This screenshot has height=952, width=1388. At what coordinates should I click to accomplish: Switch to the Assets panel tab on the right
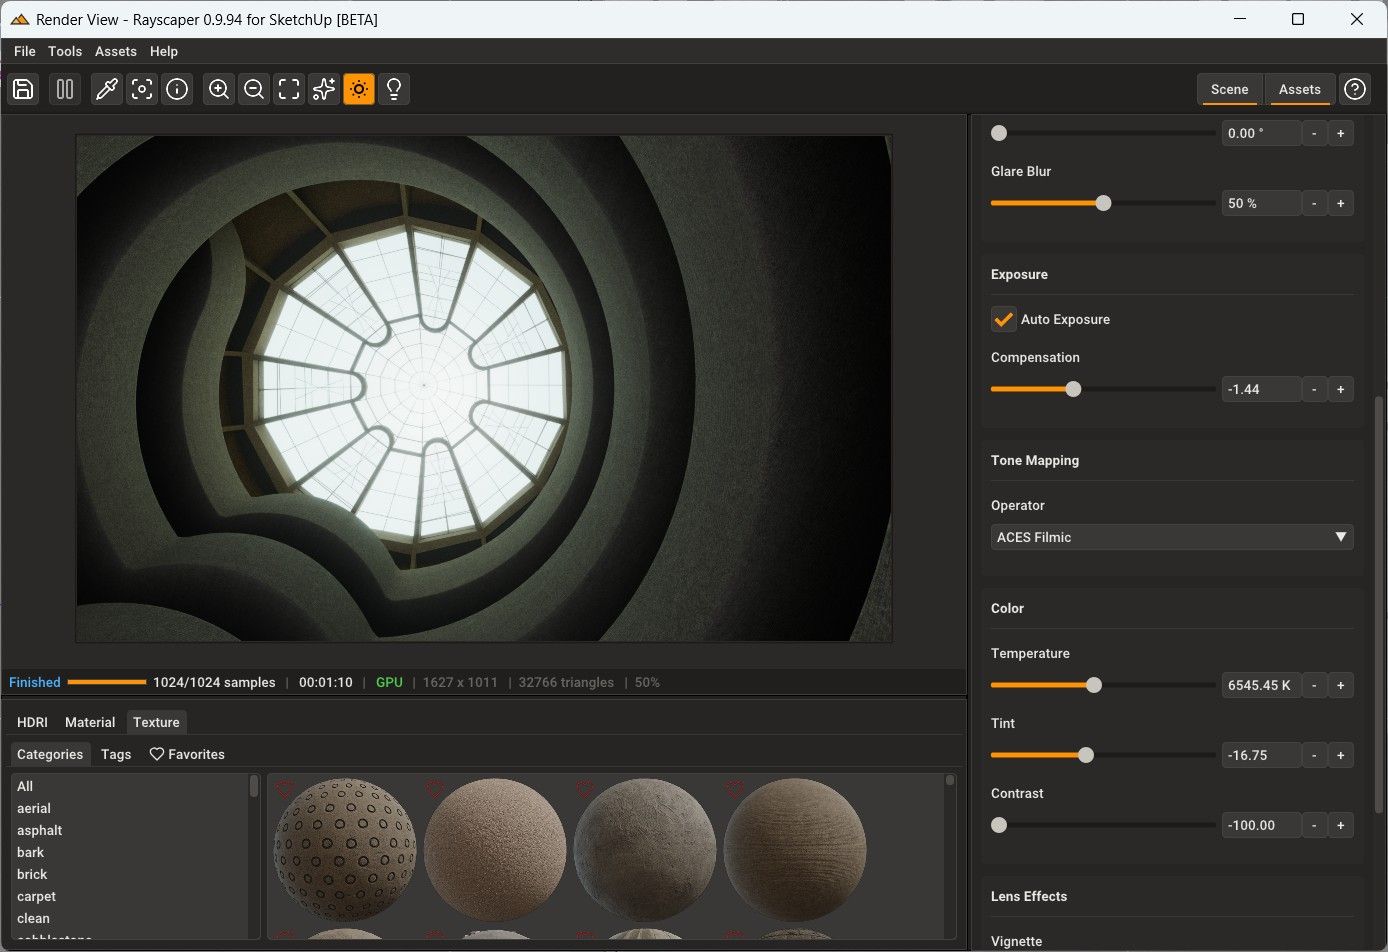tap(1300, 89)
